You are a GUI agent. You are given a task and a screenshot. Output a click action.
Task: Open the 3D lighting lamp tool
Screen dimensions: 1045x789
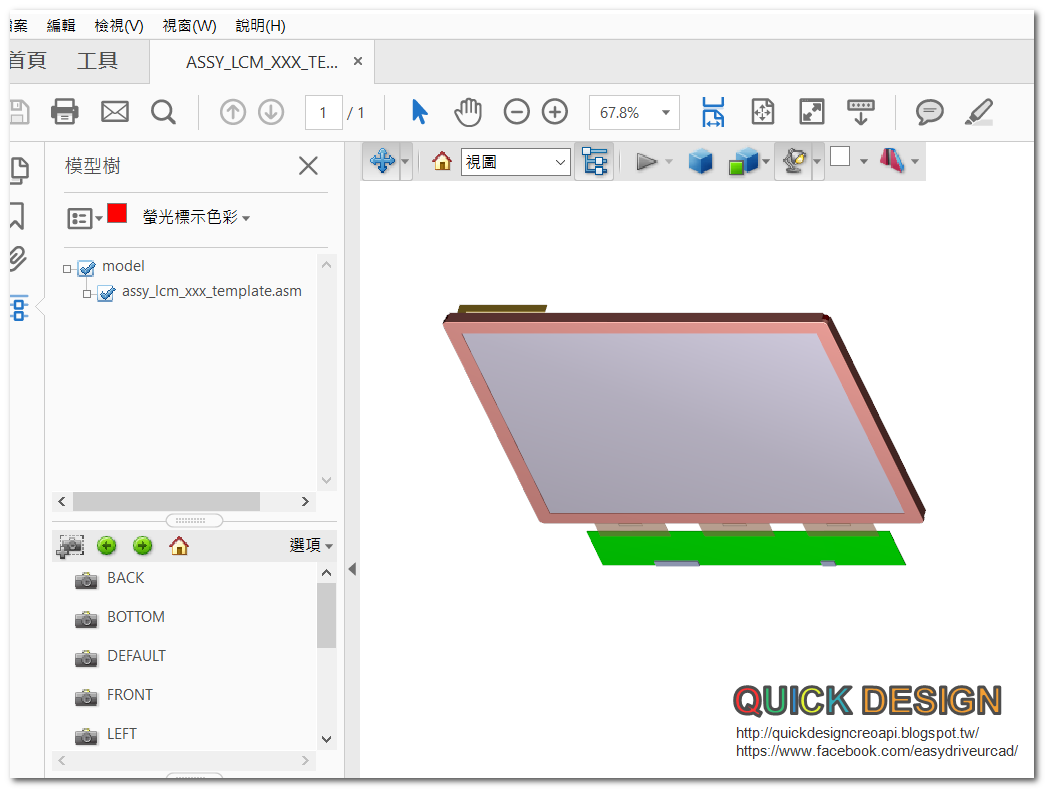(793, 161)
